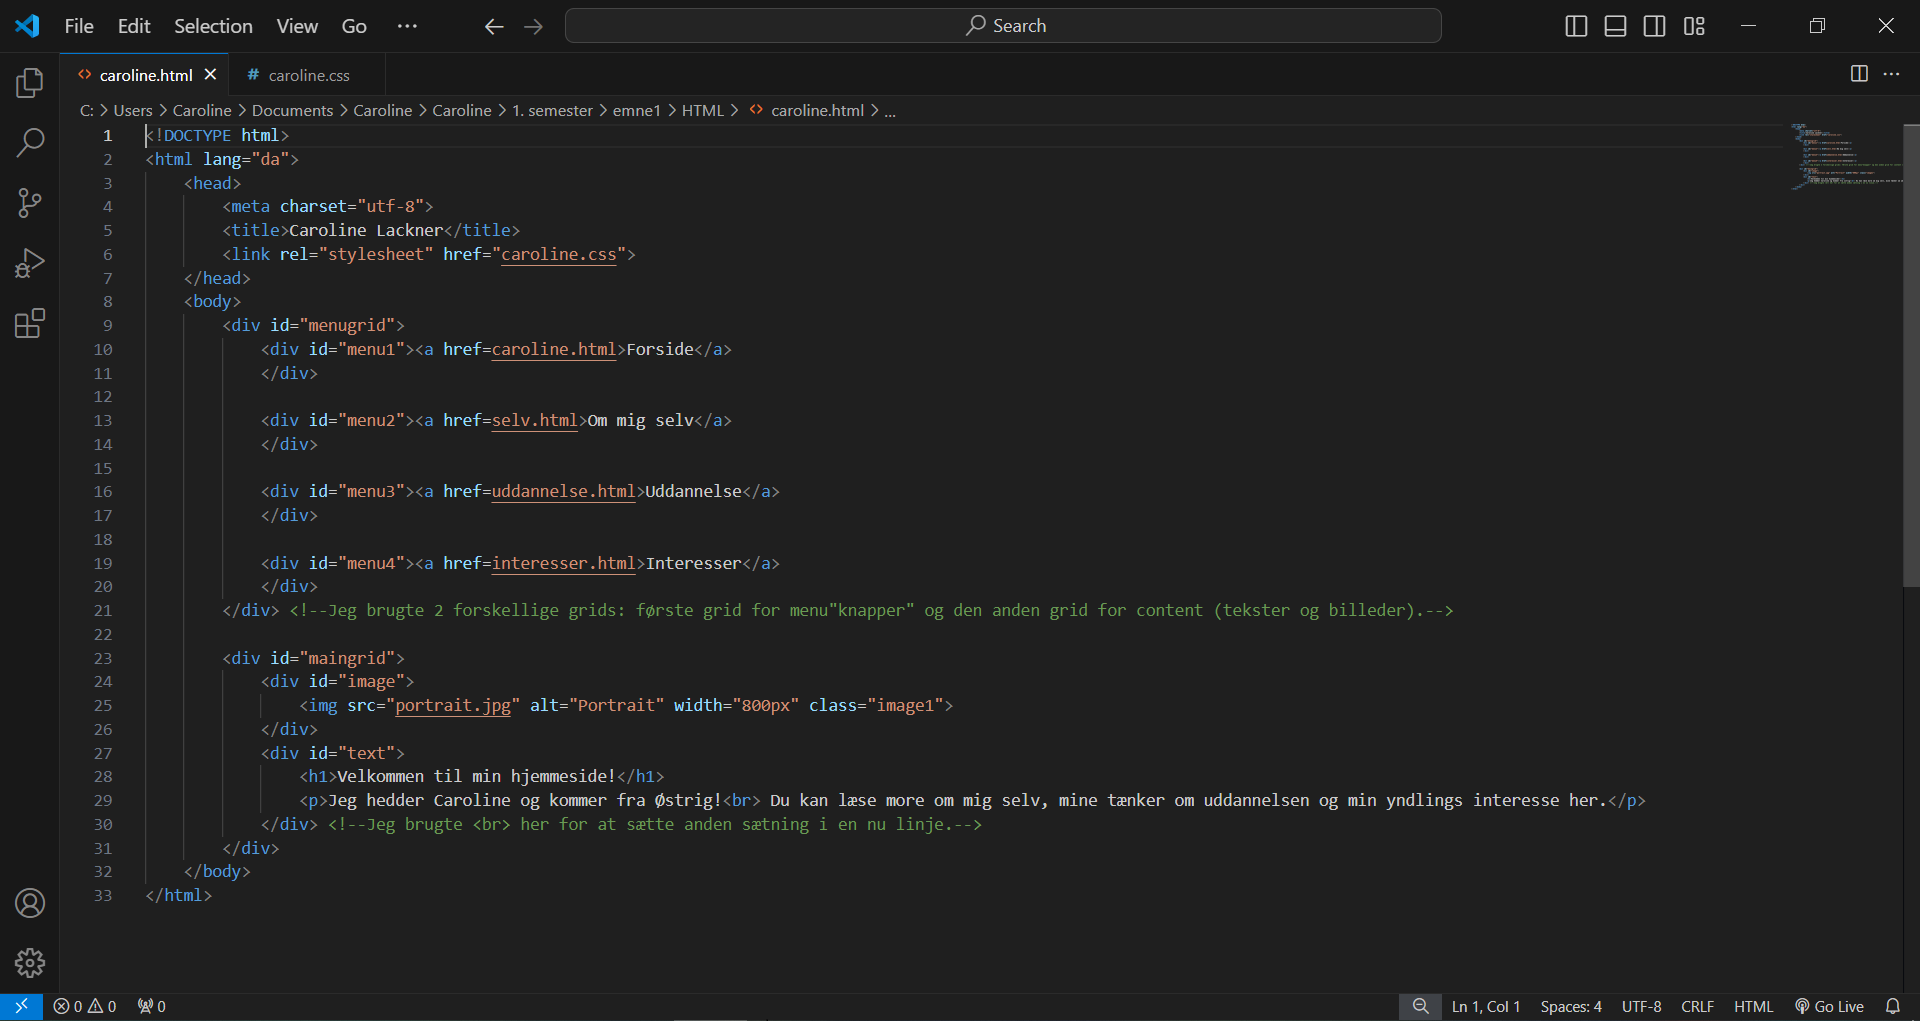Open the Extensions view
The image size is (1920, 1021).
[x=30, y=323]
